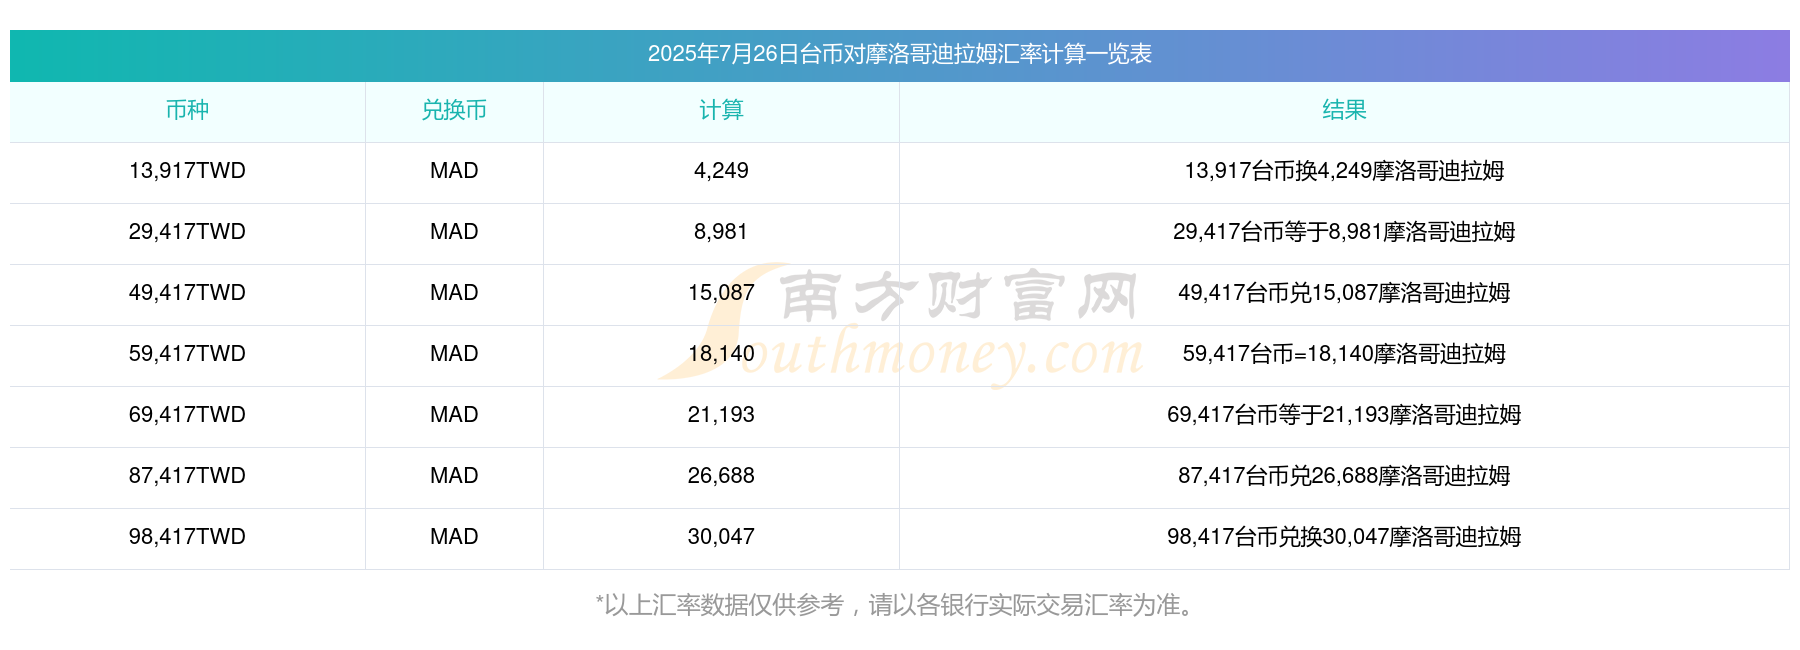
Task: Click the MAD cell in the 59,417TWD row
Action: click(454, 354)
